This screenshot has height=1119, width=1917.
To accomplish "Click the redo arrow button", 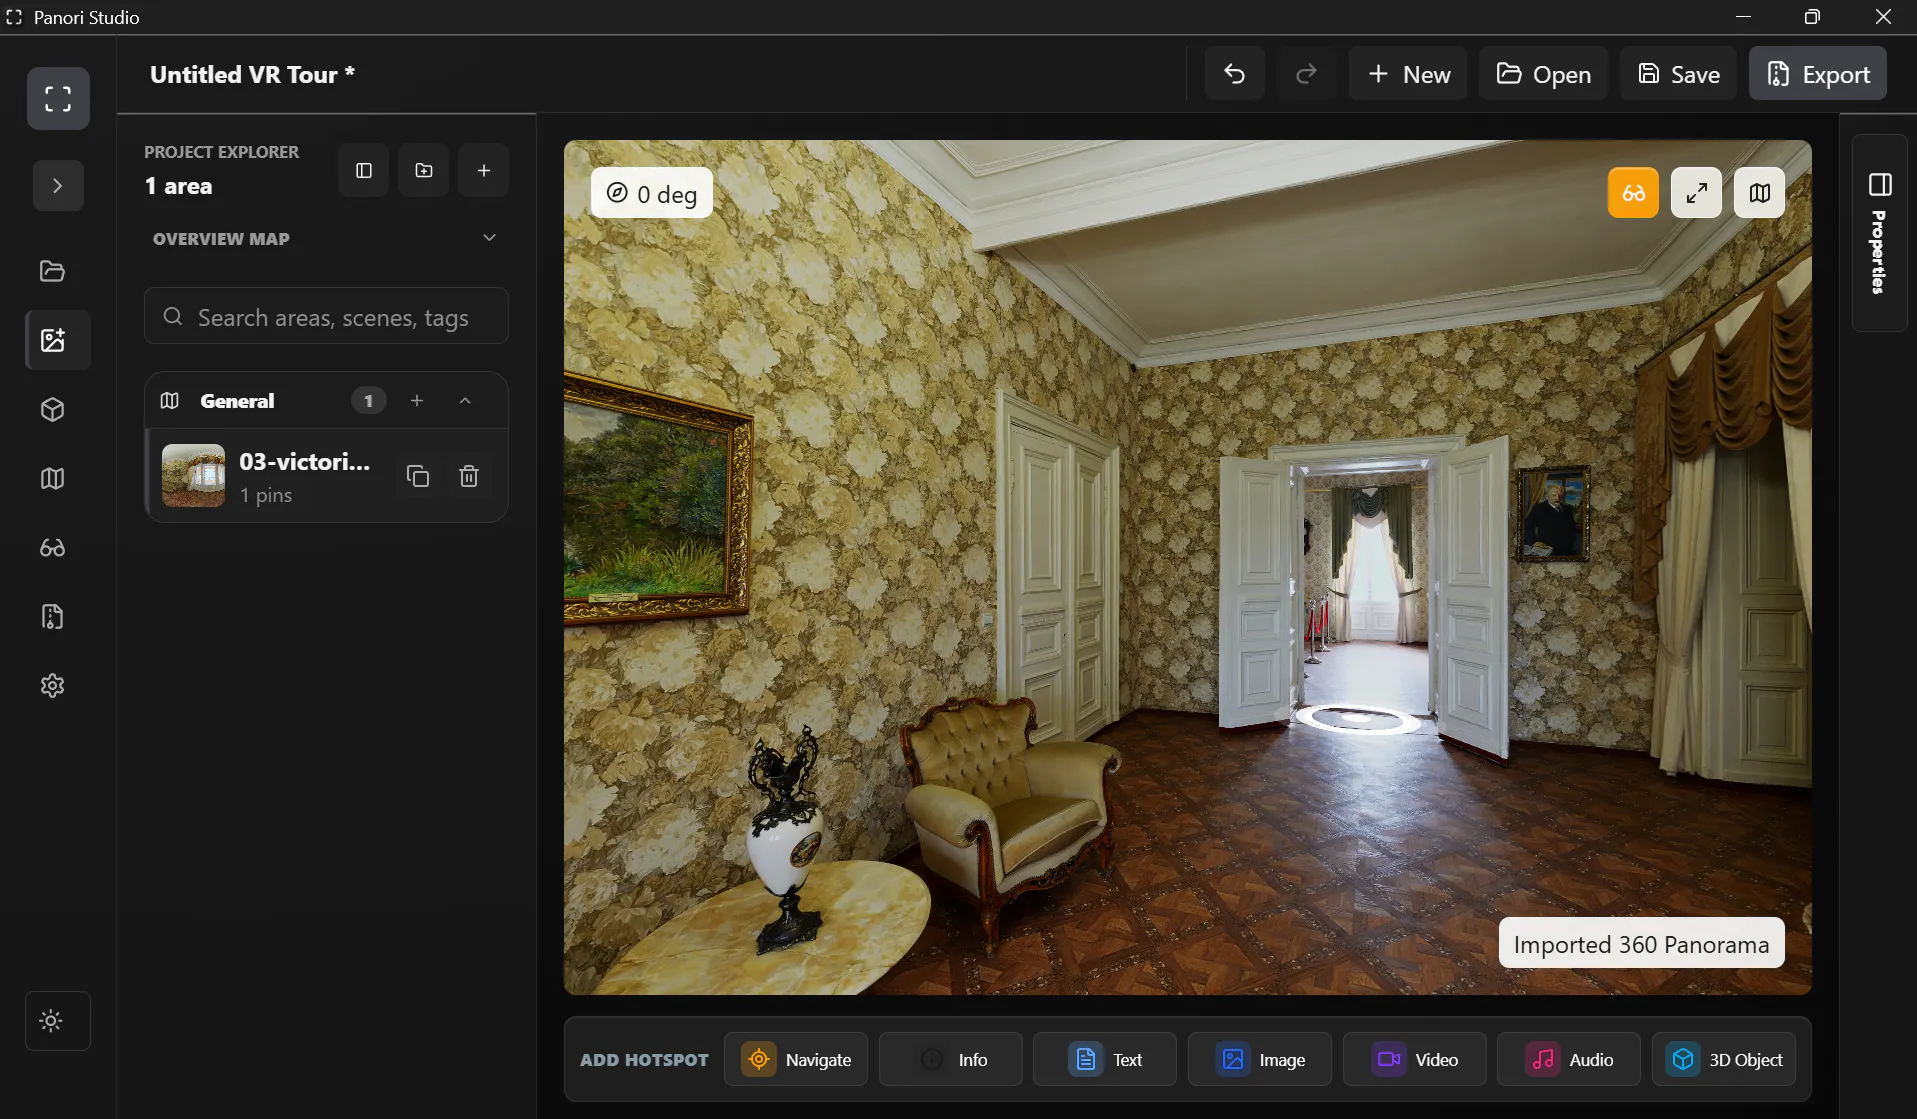I will point(1306,74).
